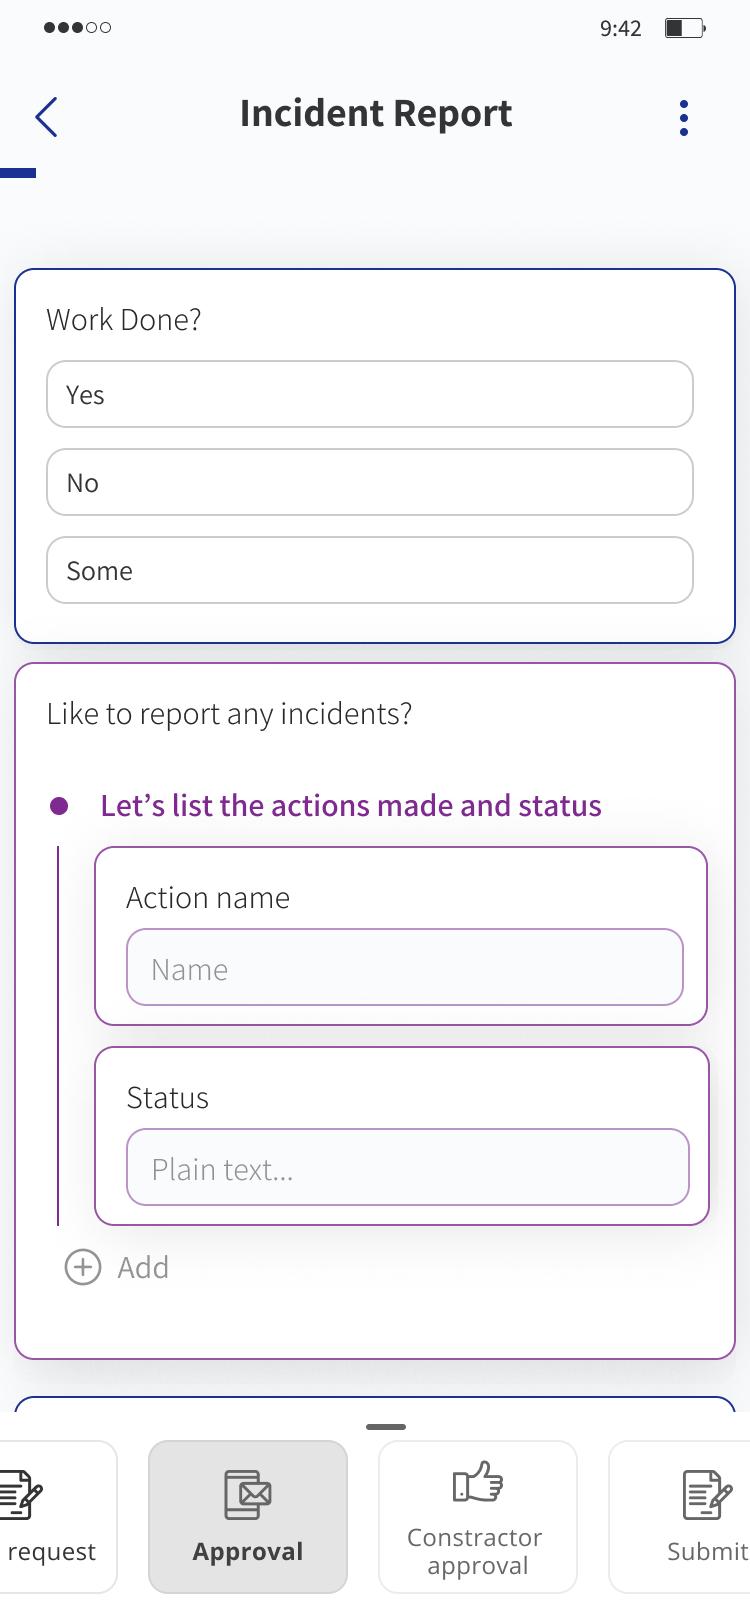
Task: Expand the bottom sheet drag handle
Action: [x=386, y=1426]
